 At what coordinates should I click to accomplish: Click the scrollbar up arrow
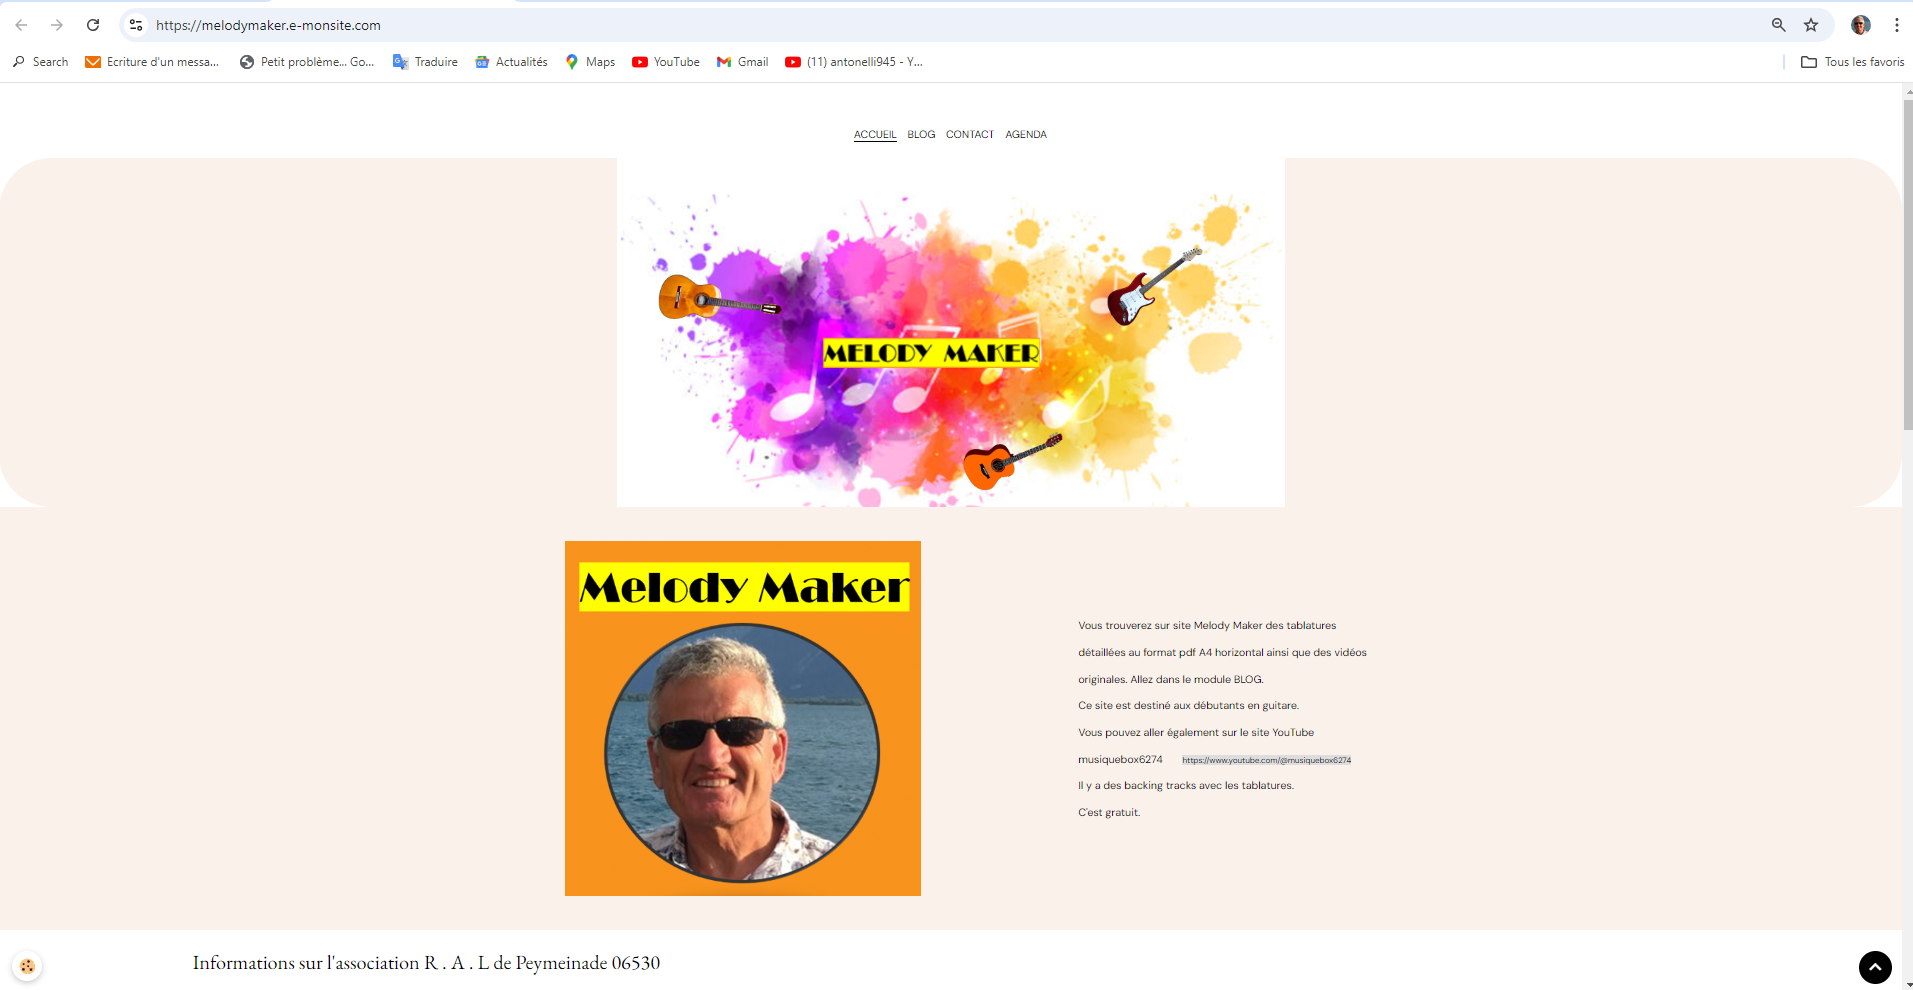pos(1907,91)
